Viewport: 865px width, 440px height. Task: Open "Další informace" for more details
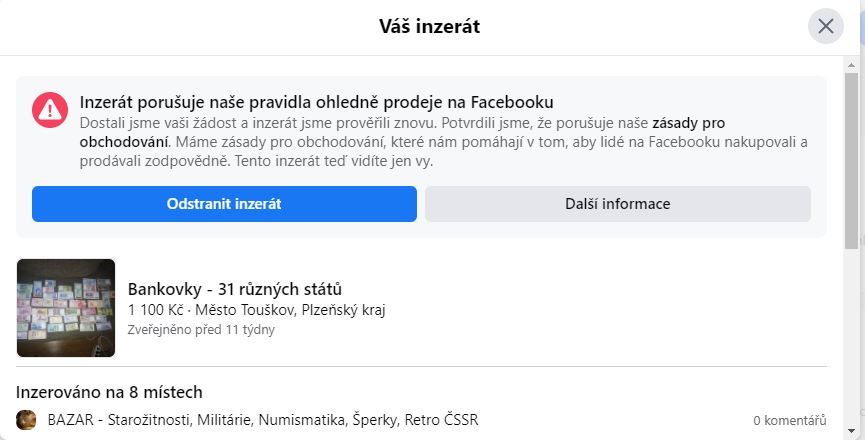pos(617,204)
